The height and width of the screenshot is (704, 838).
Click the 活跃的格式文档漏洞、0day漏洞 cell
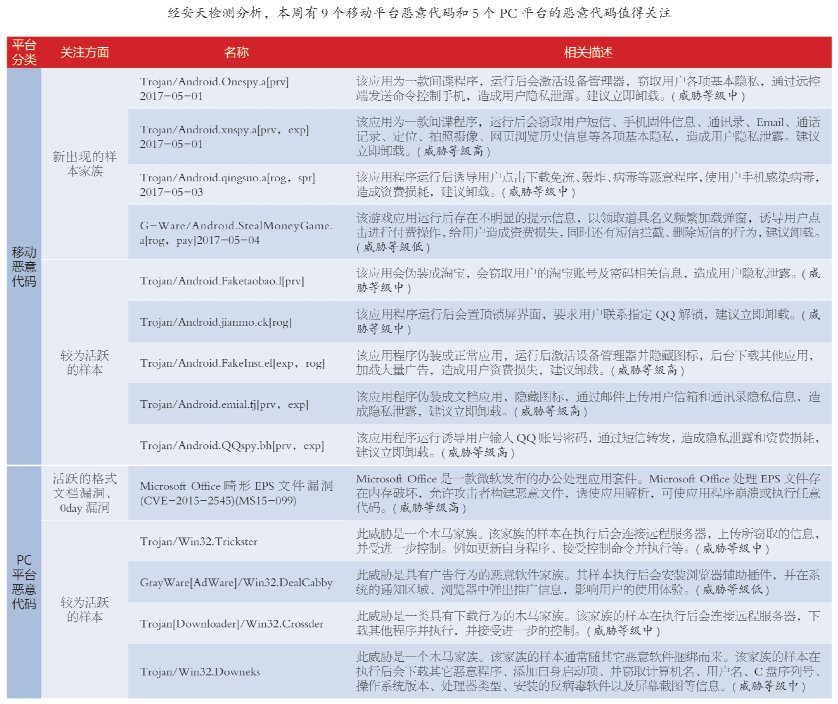pyautogui.click(x=84, y=493)
